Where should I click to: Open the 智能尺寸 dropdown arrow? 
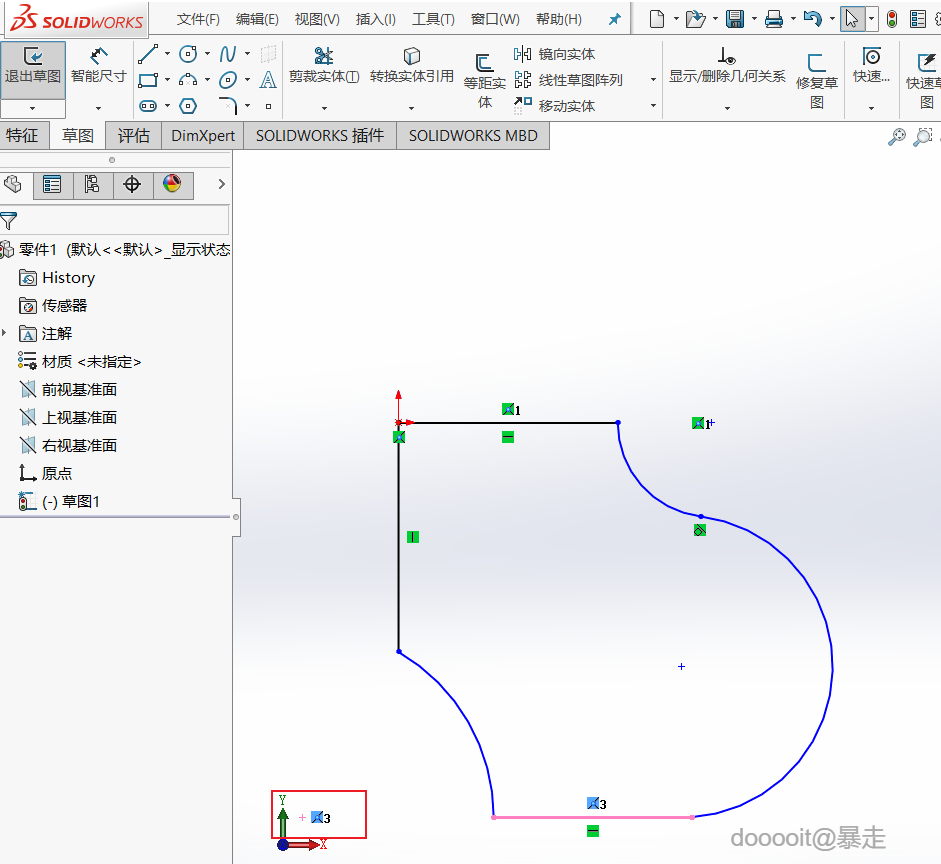click(98, 107)
